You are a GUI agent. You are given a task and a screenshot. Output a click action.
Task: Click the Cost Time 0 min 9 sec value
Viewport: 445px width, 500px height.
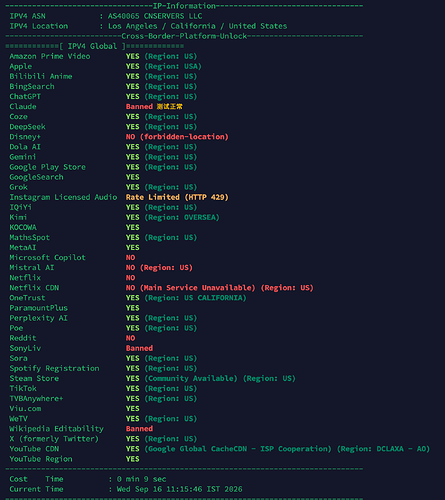pyautogui.click(x=141, y=479)
